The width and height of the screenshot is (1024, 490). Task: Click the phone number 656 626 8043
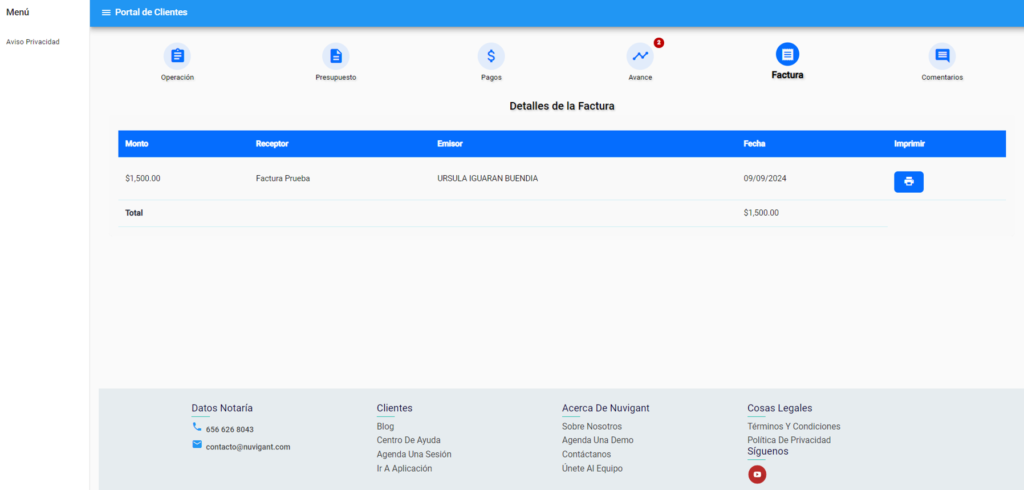pos(230,430)
